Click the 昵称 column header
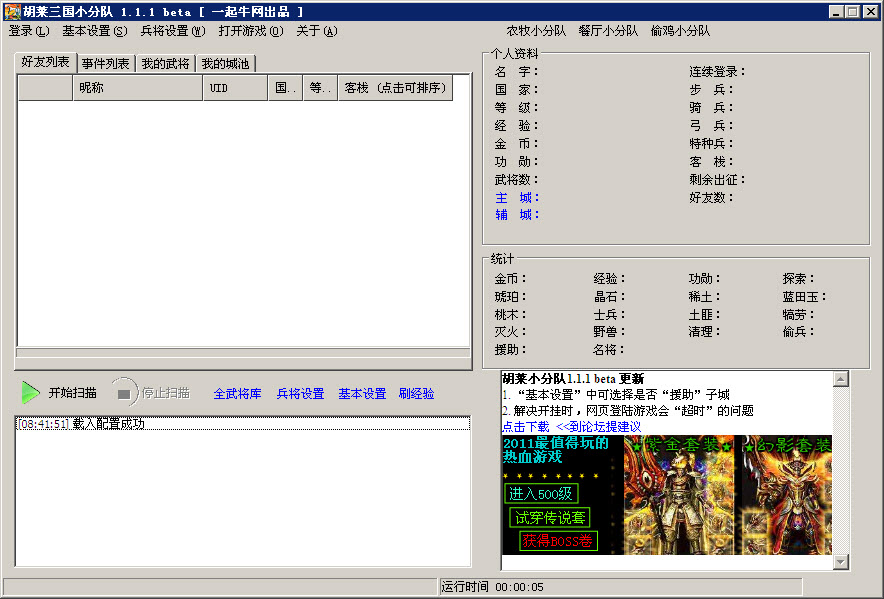Image resolution: width=884 pixels, height=599 pixels. (x=138, y=88)
